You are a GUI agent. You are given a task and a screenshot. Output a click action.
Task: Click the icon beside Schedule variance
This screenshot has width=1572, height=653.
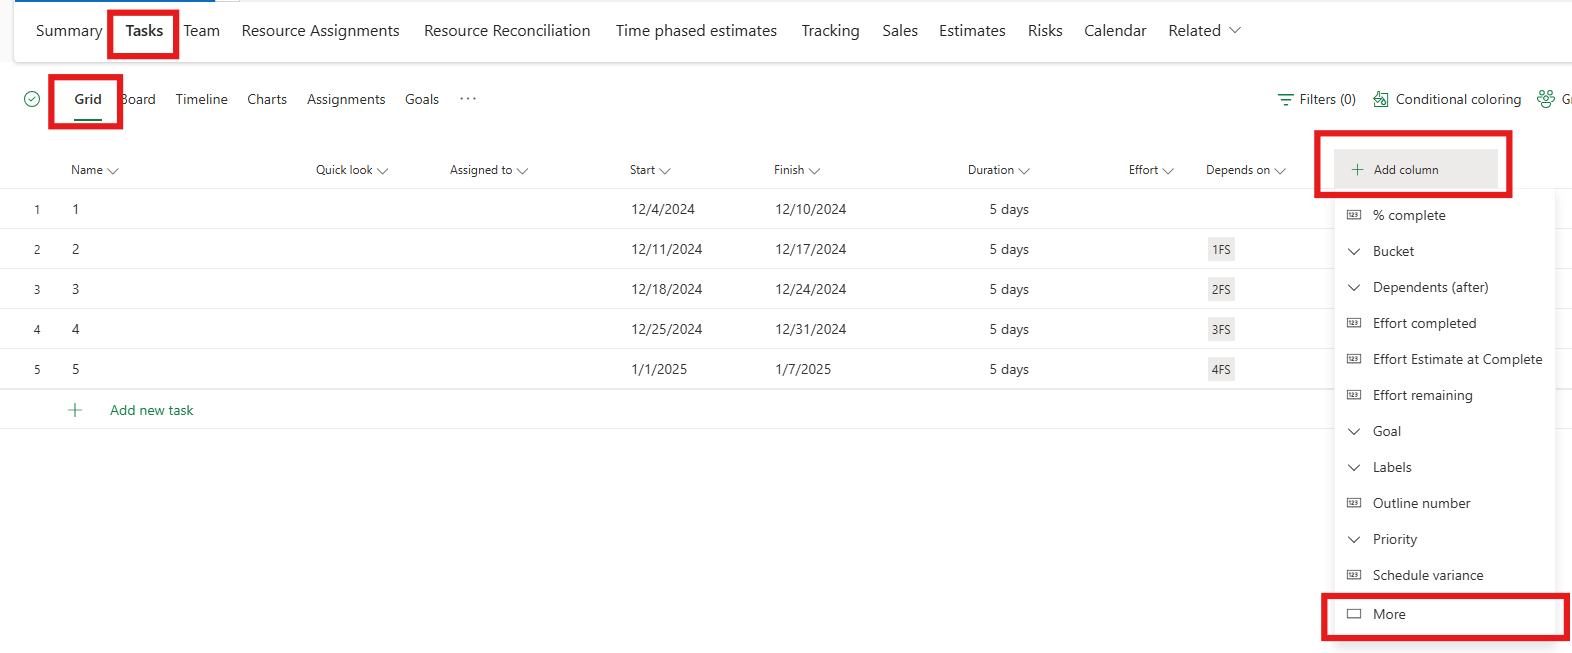1354,575
